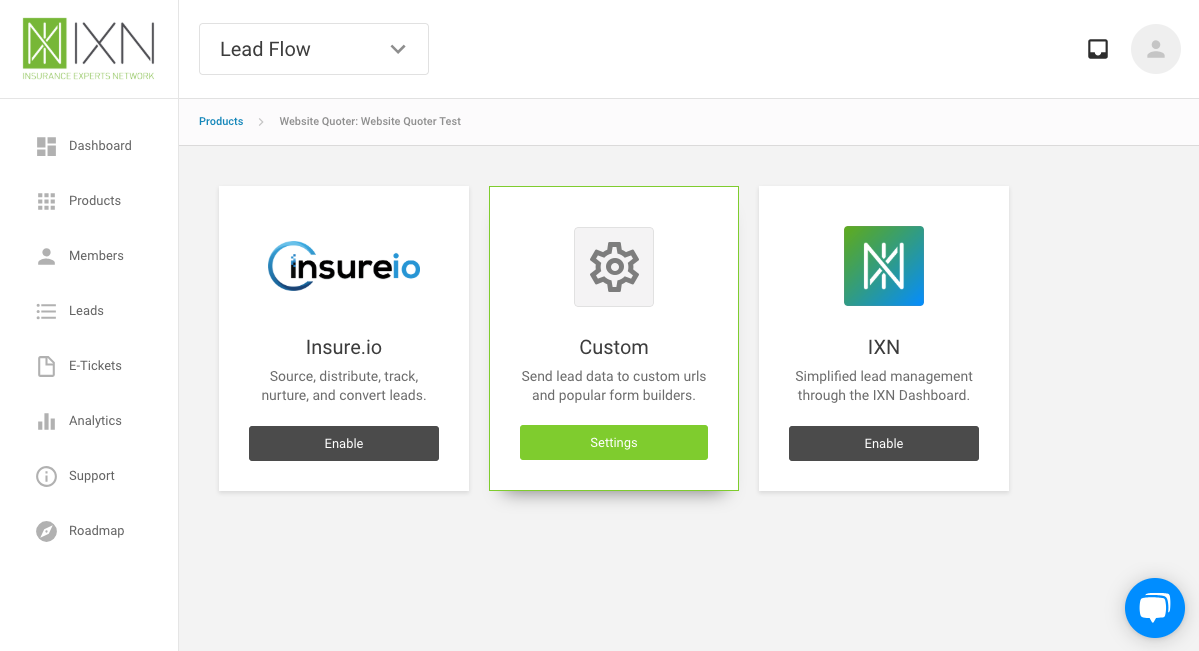Click the breadcrumb separator chevron

point(261,122)
